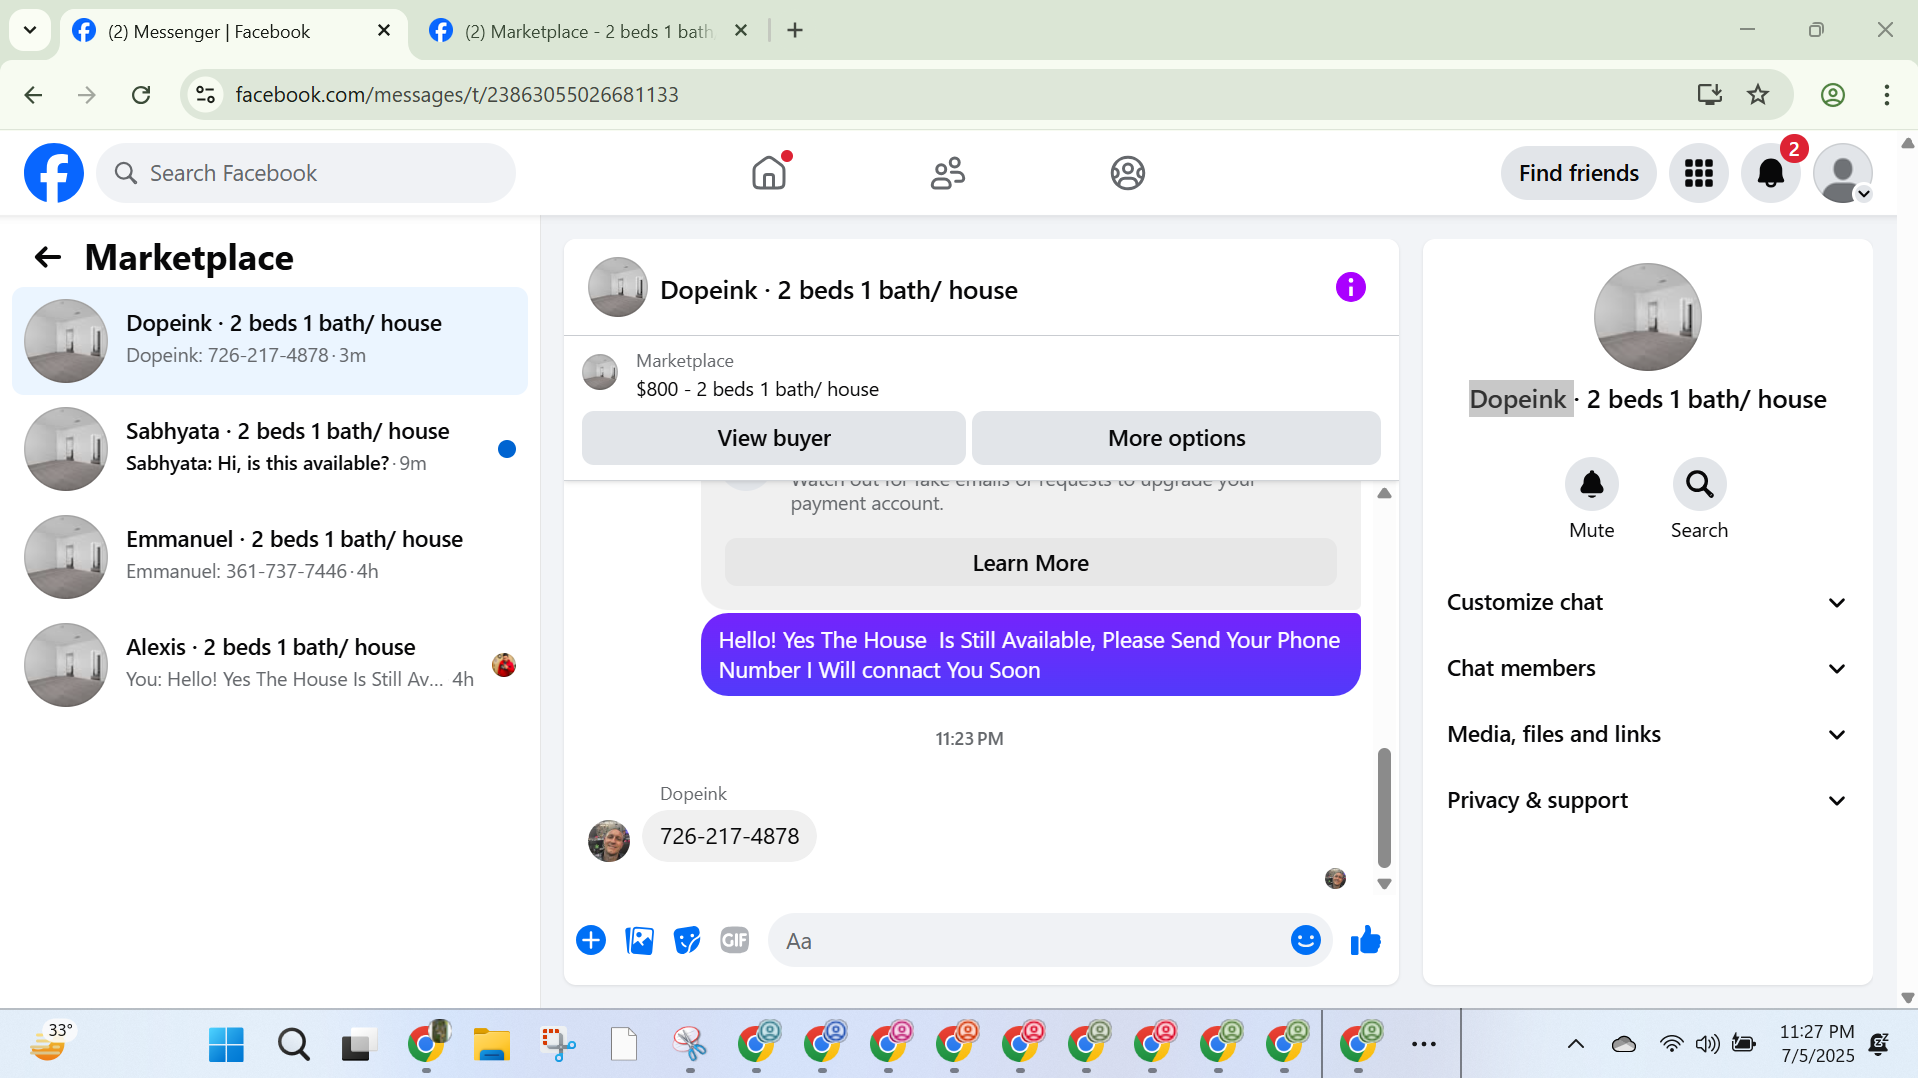
Task: Open Sabhyata conversation in list
Action: 270,449
